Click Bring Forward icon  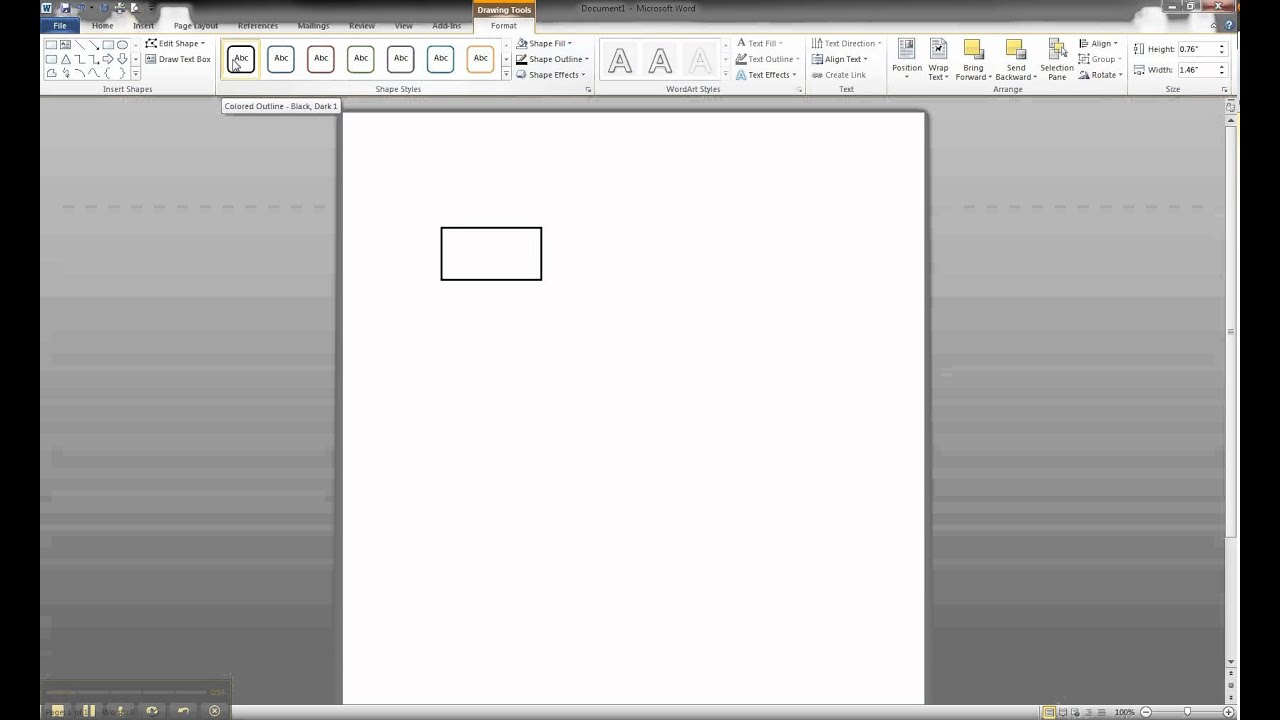tap(973, 50)
